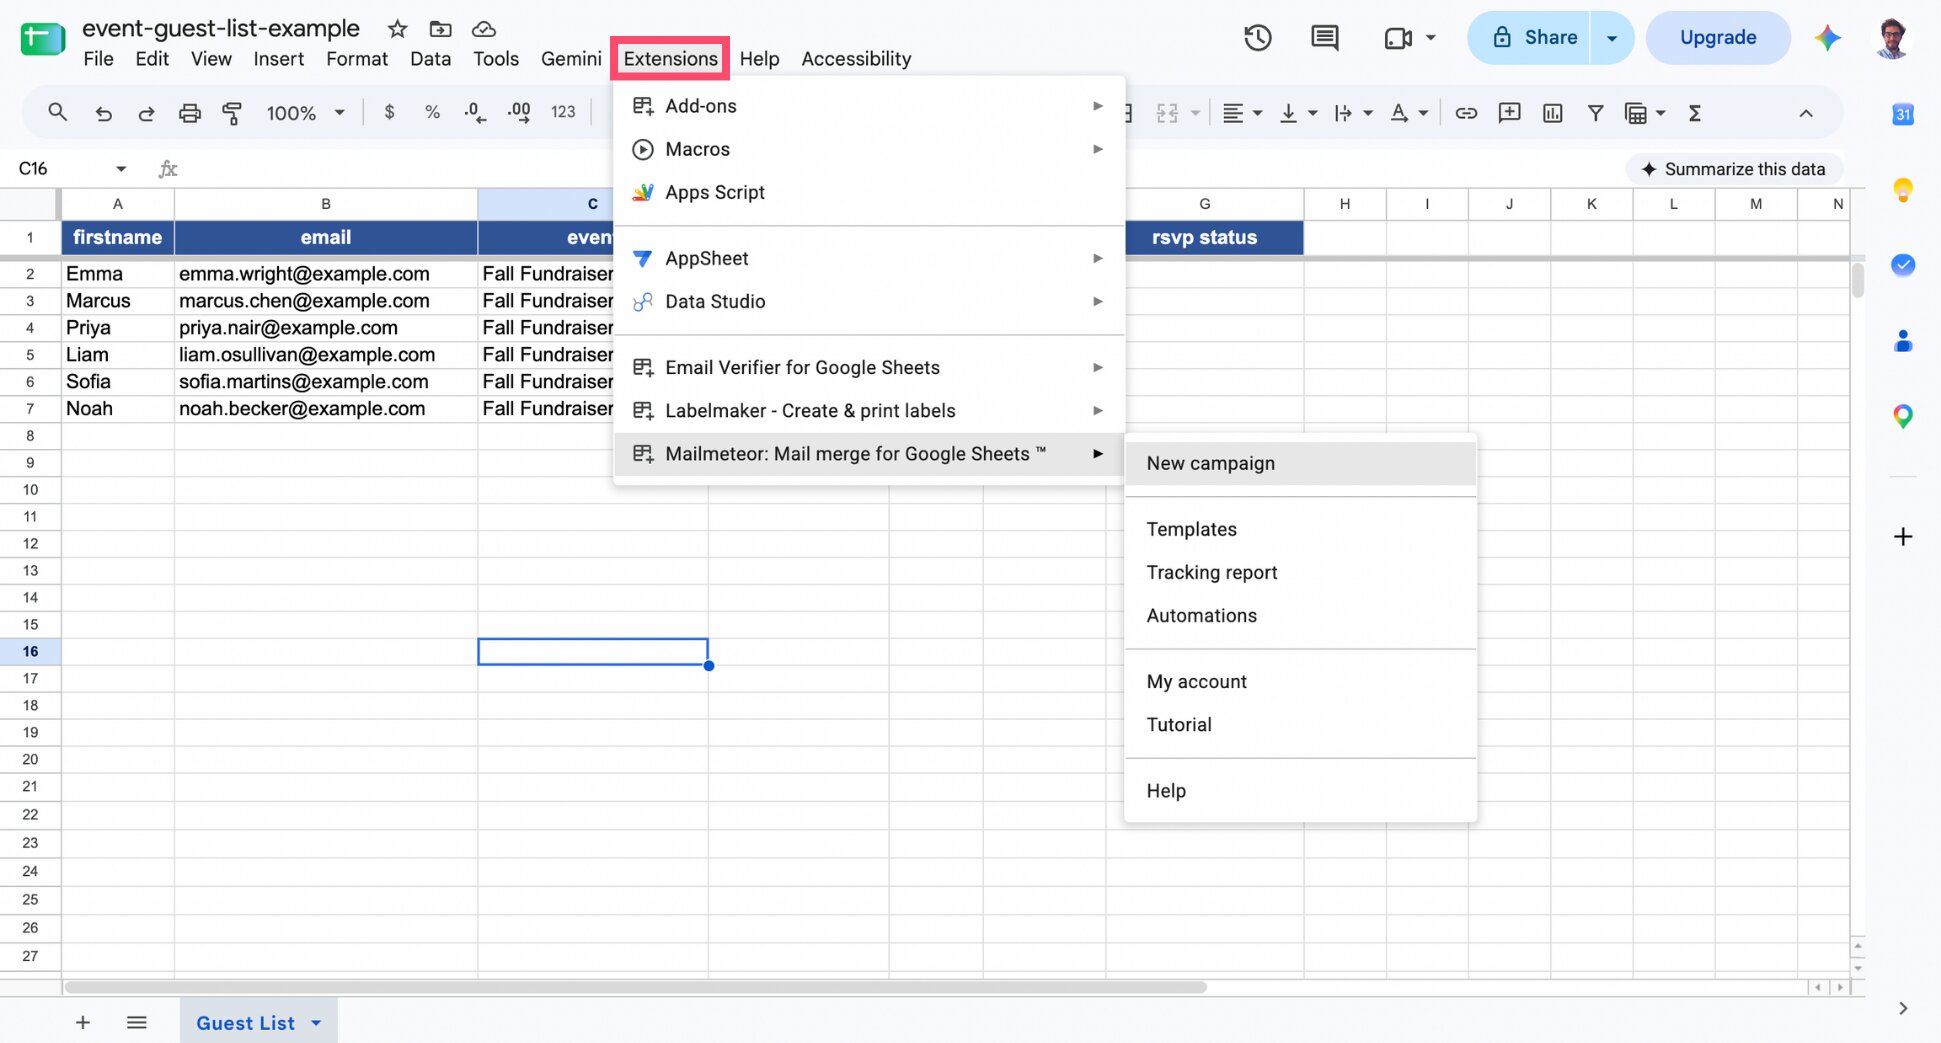The height and width of the screenshot is (1043, 1941).
Task: Click the horizontal scrollbar
Action: [x=635, y=987]
